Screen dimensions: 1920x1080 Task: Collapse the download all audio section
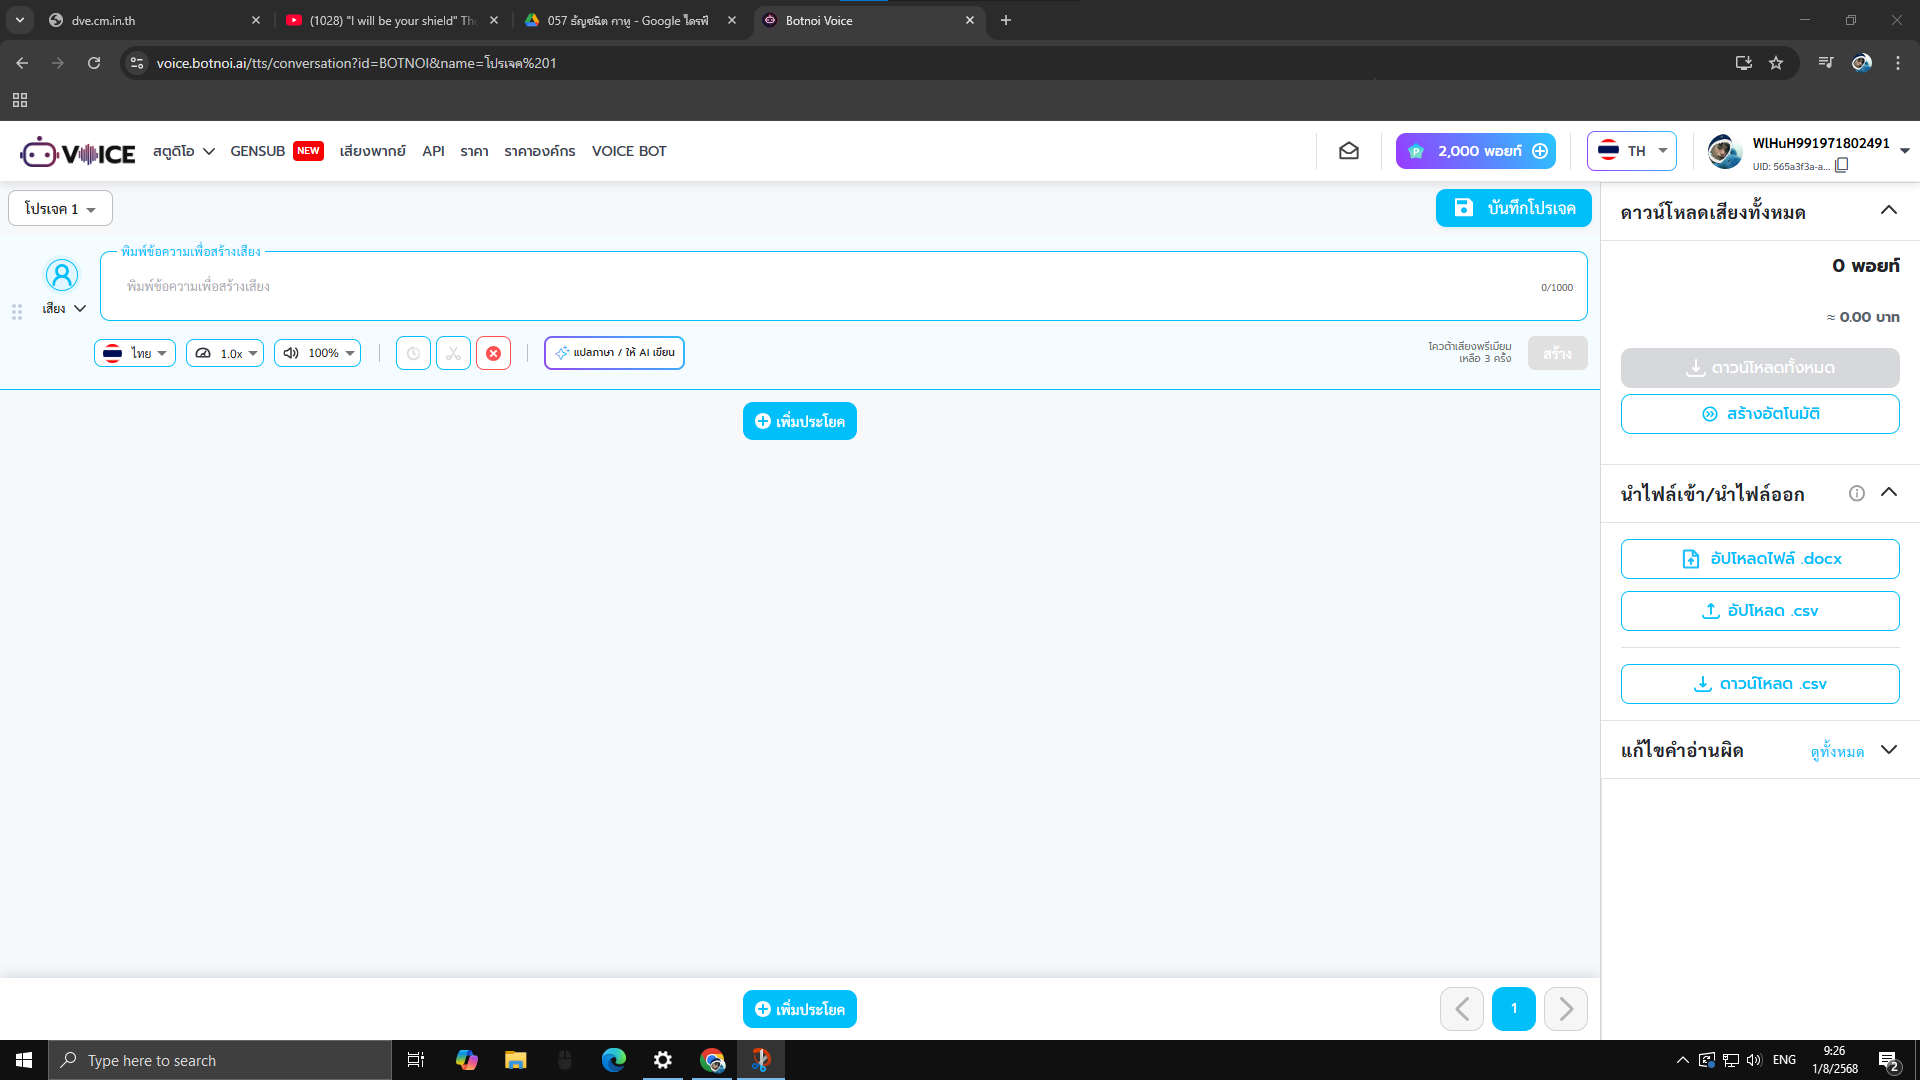(1888, 210)
